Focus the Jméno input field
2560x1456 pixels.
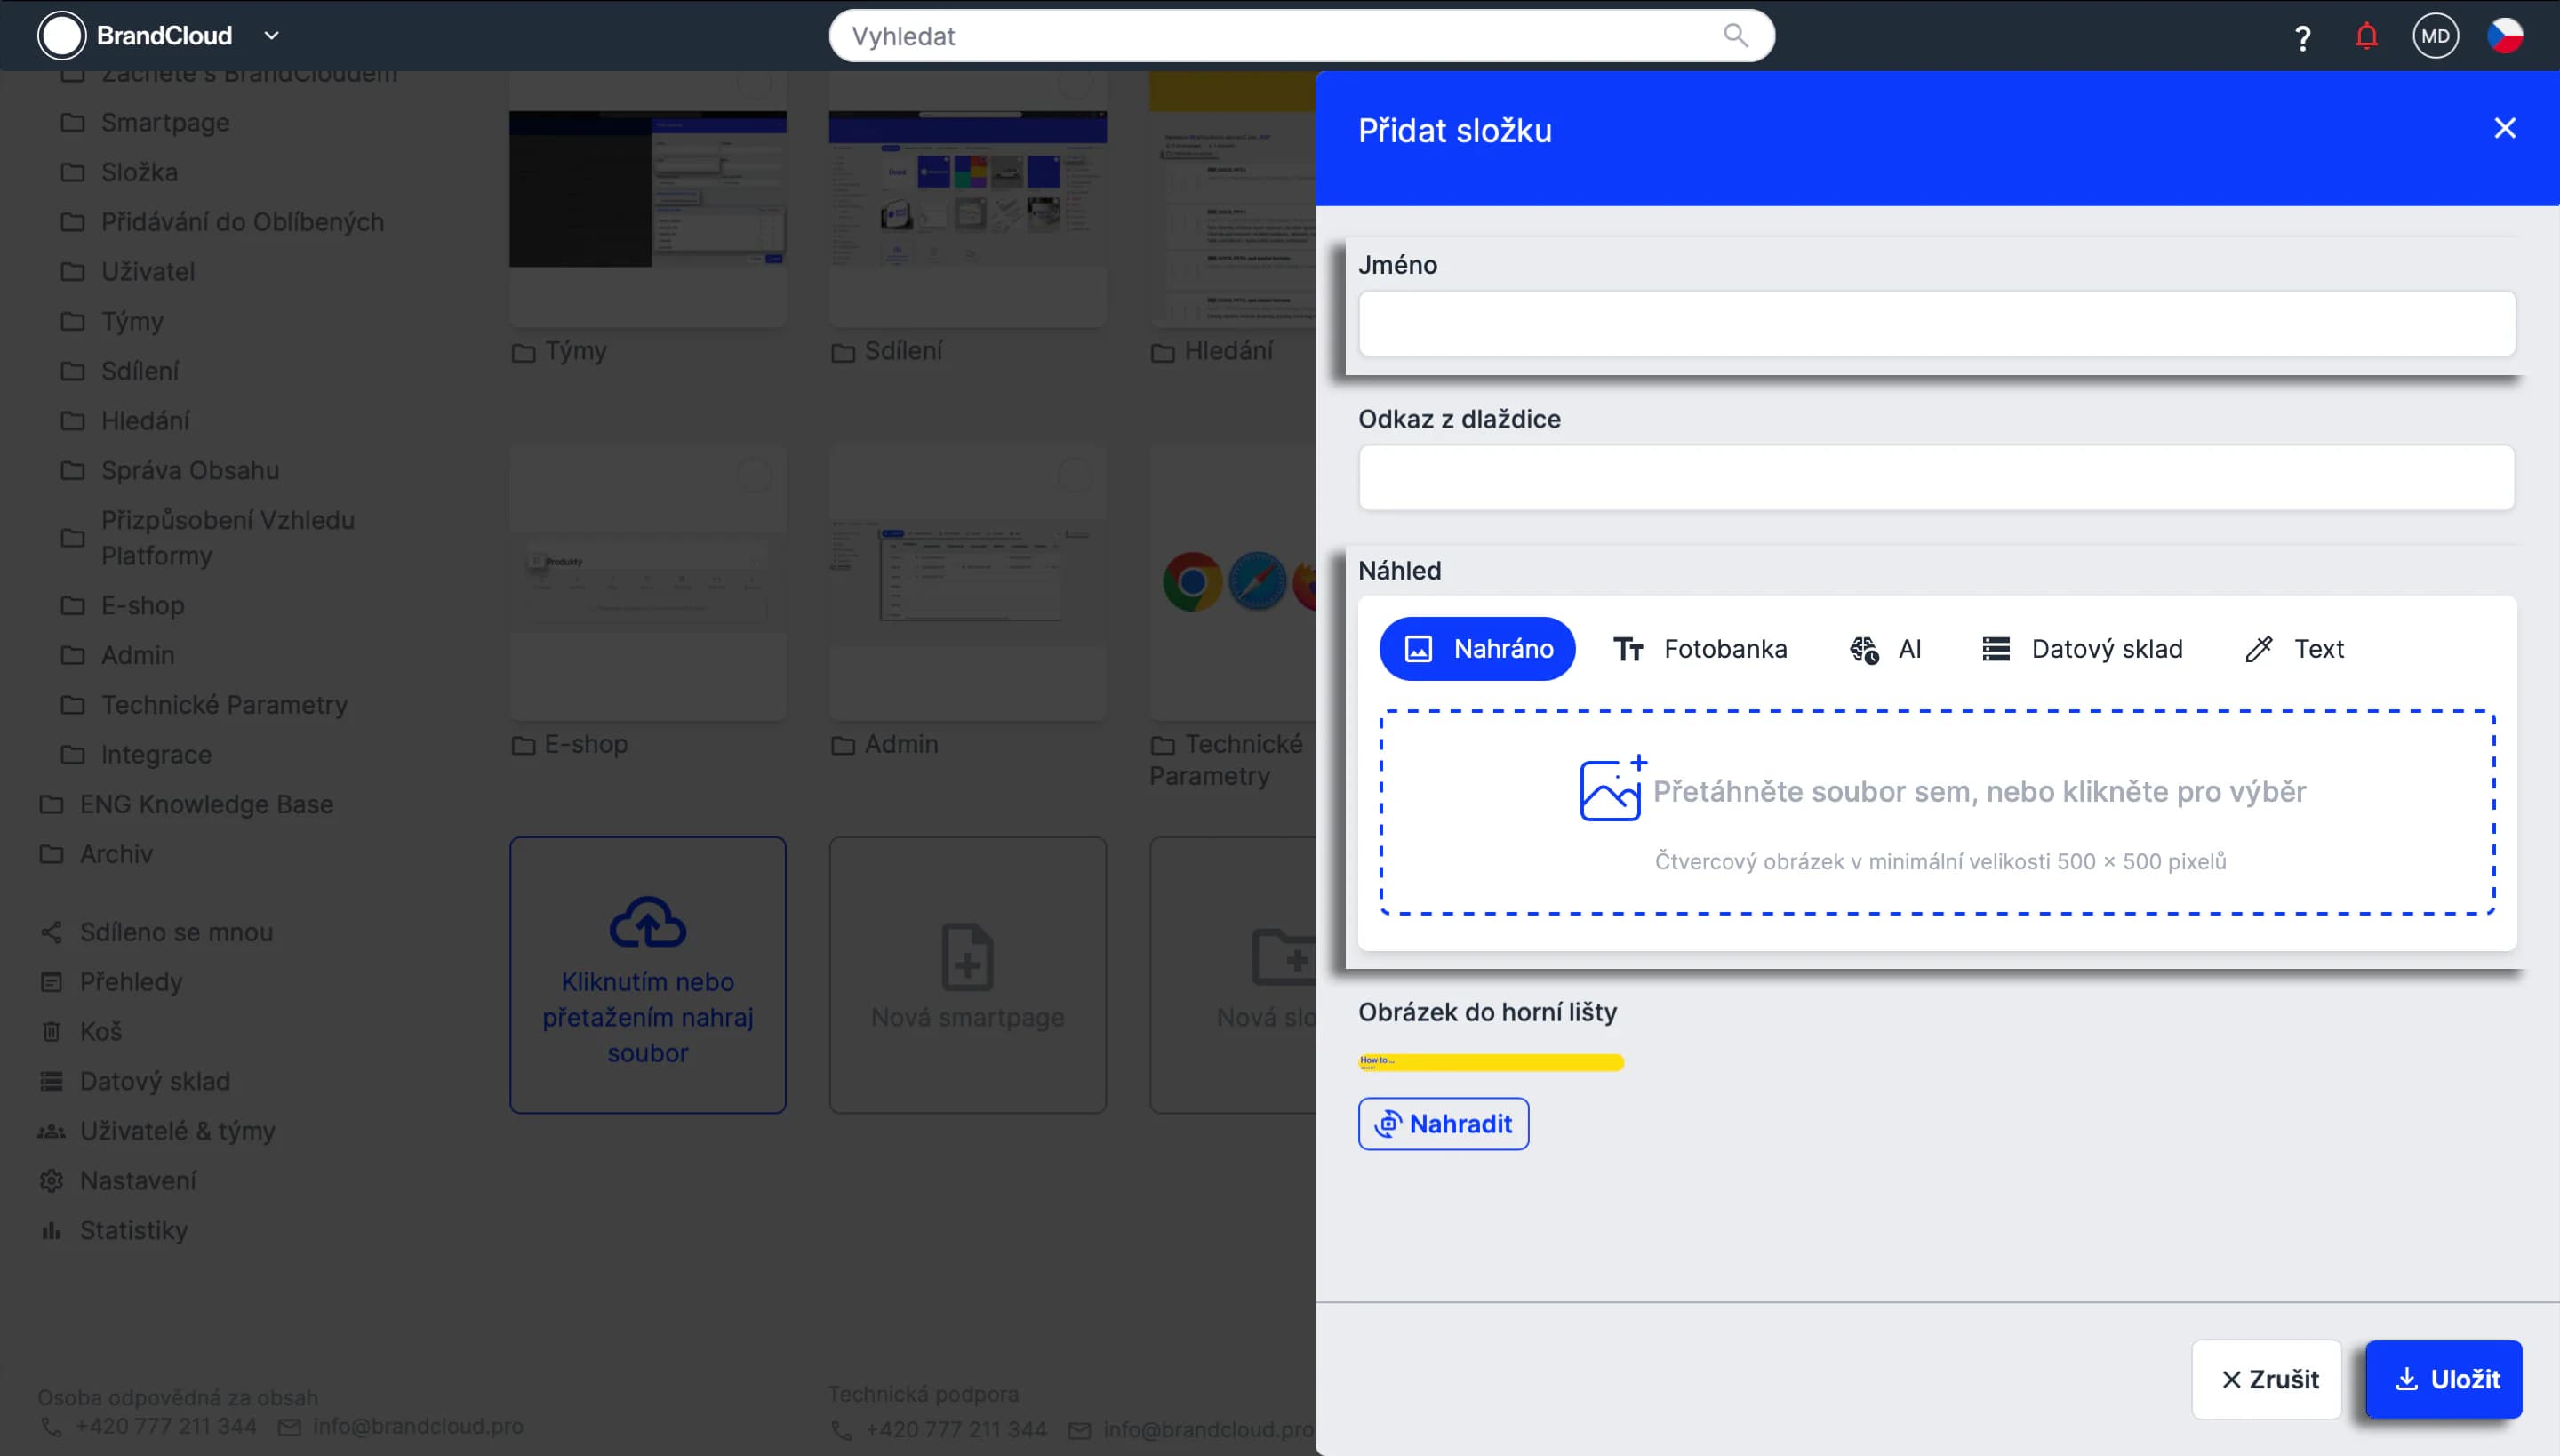tap(1935, 324)
